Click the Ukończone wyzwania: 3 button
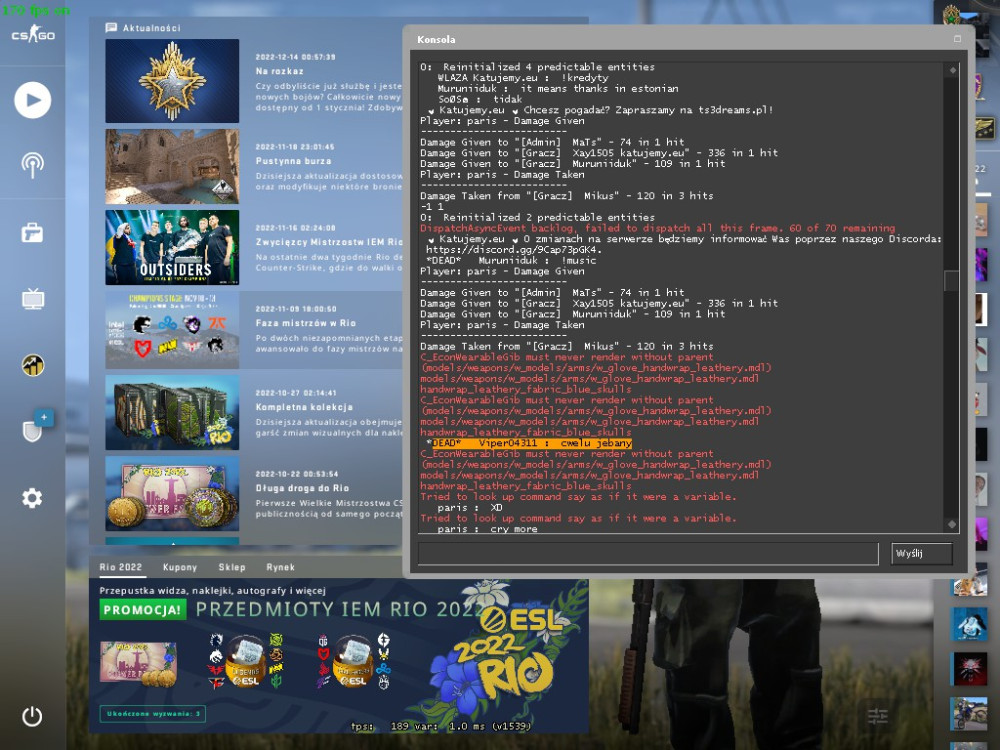The height and width of the screenshot is (750, 1000). (x=153, y=714)
